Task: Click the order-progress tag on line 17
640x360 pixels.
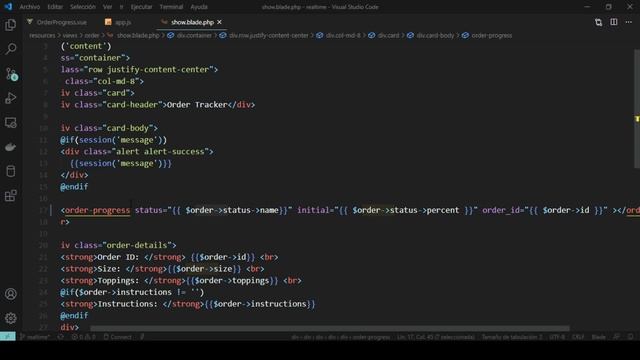Action: (97, 210)
